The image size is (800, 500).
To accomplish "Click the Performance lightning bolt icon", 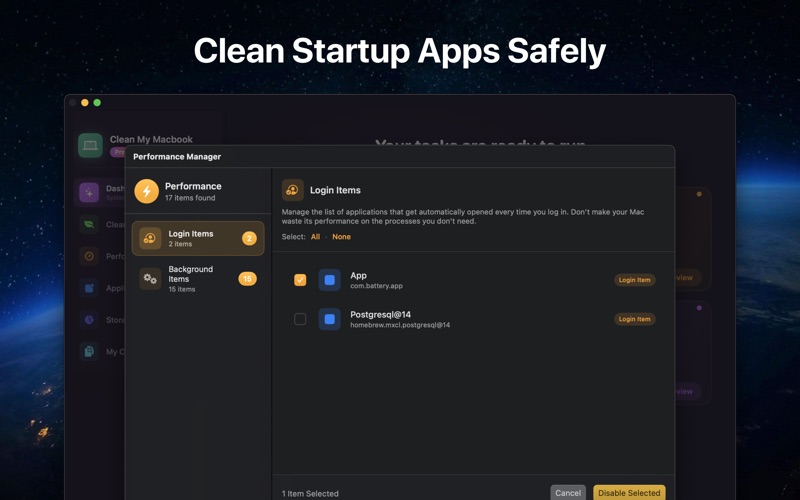I will [x=146, y=191].
